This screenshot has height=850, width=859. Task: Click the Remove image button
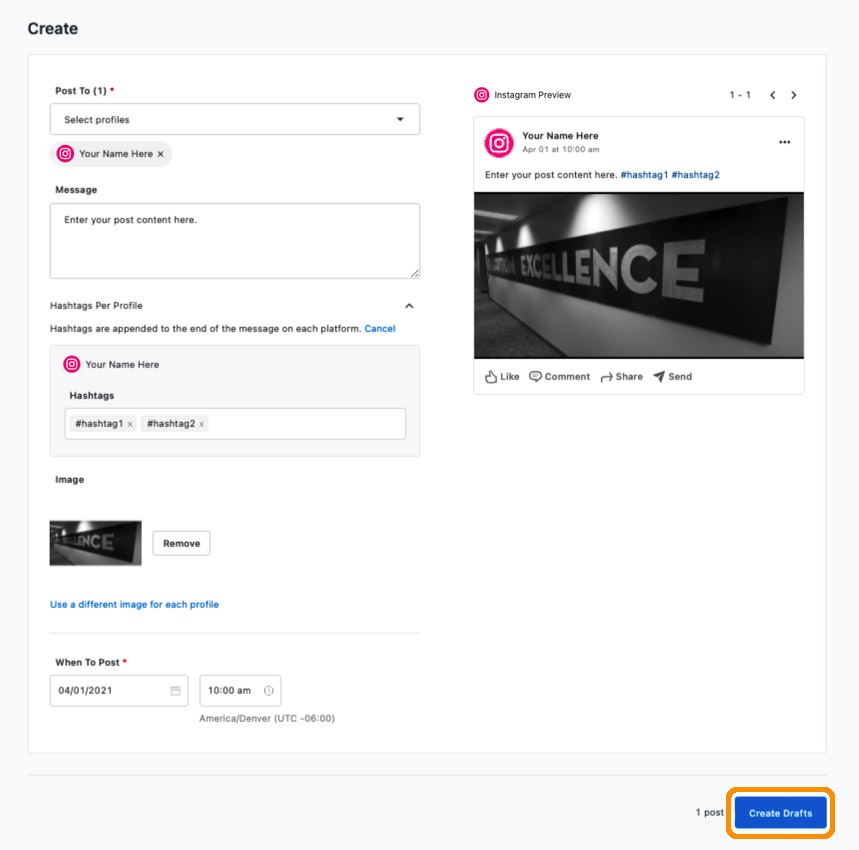[x=181, y=543]
